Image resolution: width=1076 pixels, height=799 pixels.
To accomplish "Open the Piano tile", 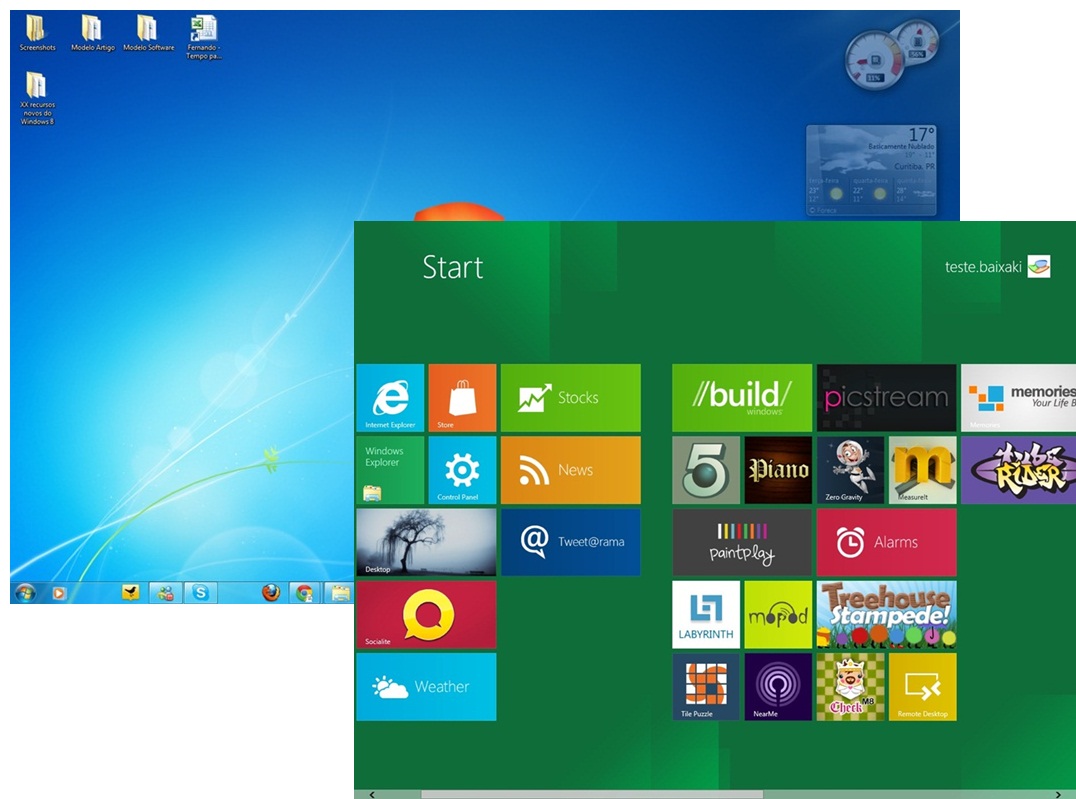I will pyautogui.click(x=778, y=470).
